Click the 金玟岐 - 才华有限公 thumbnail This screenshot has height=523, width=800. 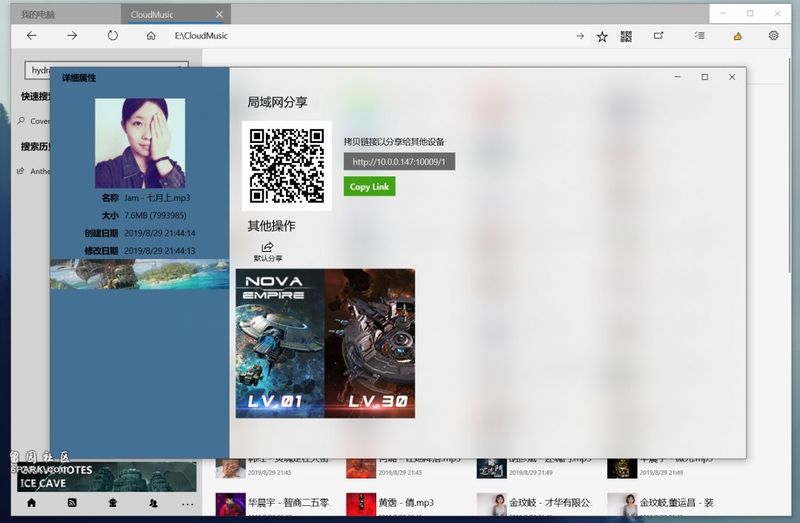[x=491, y=505]
